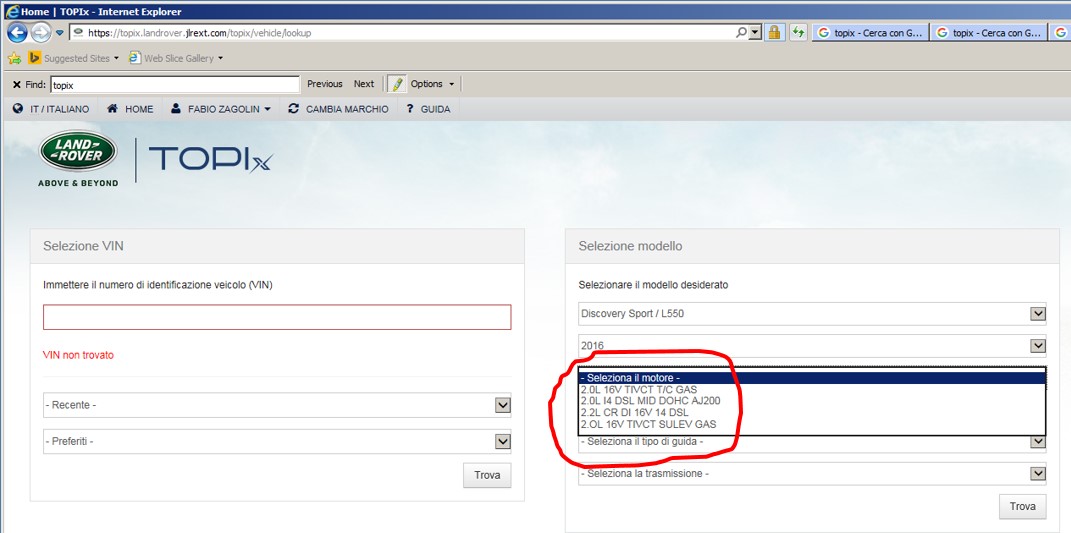The height and width of the screenshot is (533, 1071).
Task: Select engine 2.OL 16V TIVCT SULEV GAS
Action: (x=812, y=424)
